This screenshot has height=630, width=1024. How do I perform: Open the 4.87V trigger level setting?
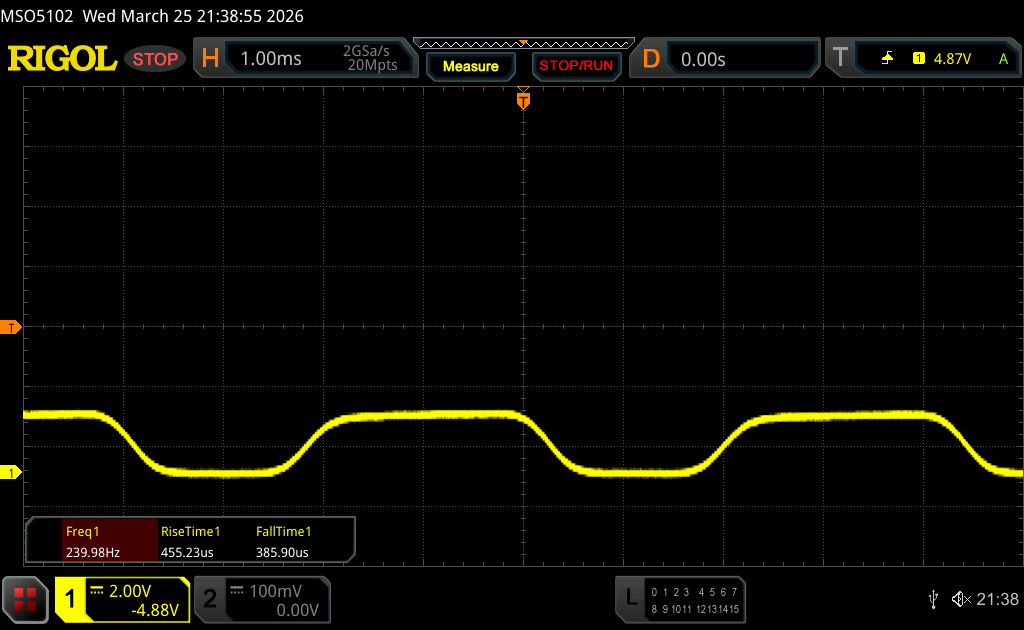click(x=952, y=59)
